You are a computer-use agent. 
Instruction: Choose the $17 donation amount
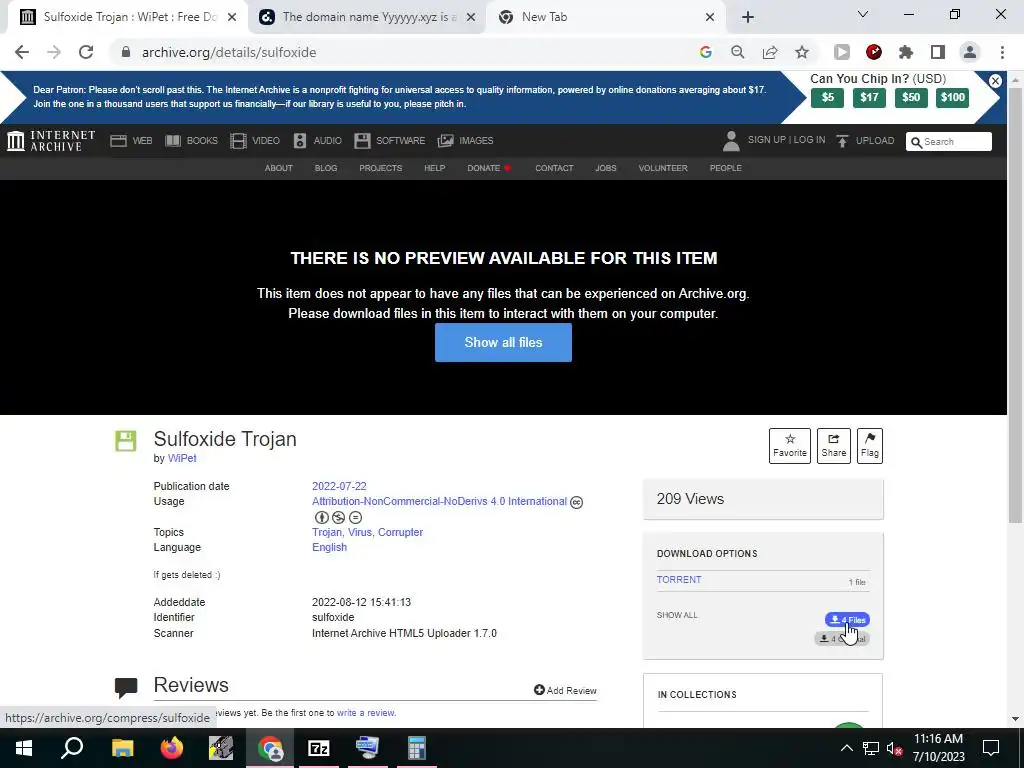[869, 97]
